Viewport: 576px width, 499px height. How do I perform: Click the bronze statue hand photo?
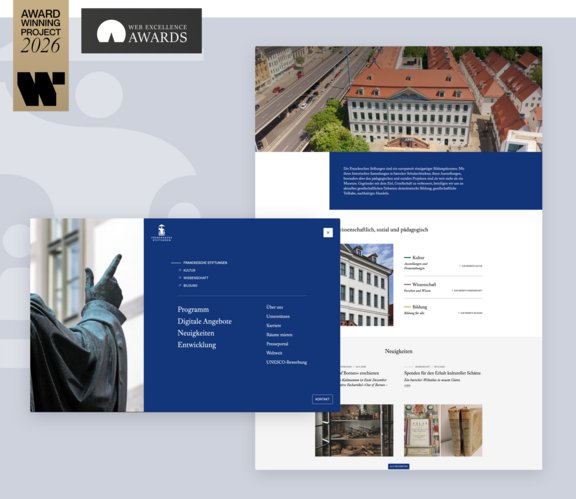coord(87,315)
